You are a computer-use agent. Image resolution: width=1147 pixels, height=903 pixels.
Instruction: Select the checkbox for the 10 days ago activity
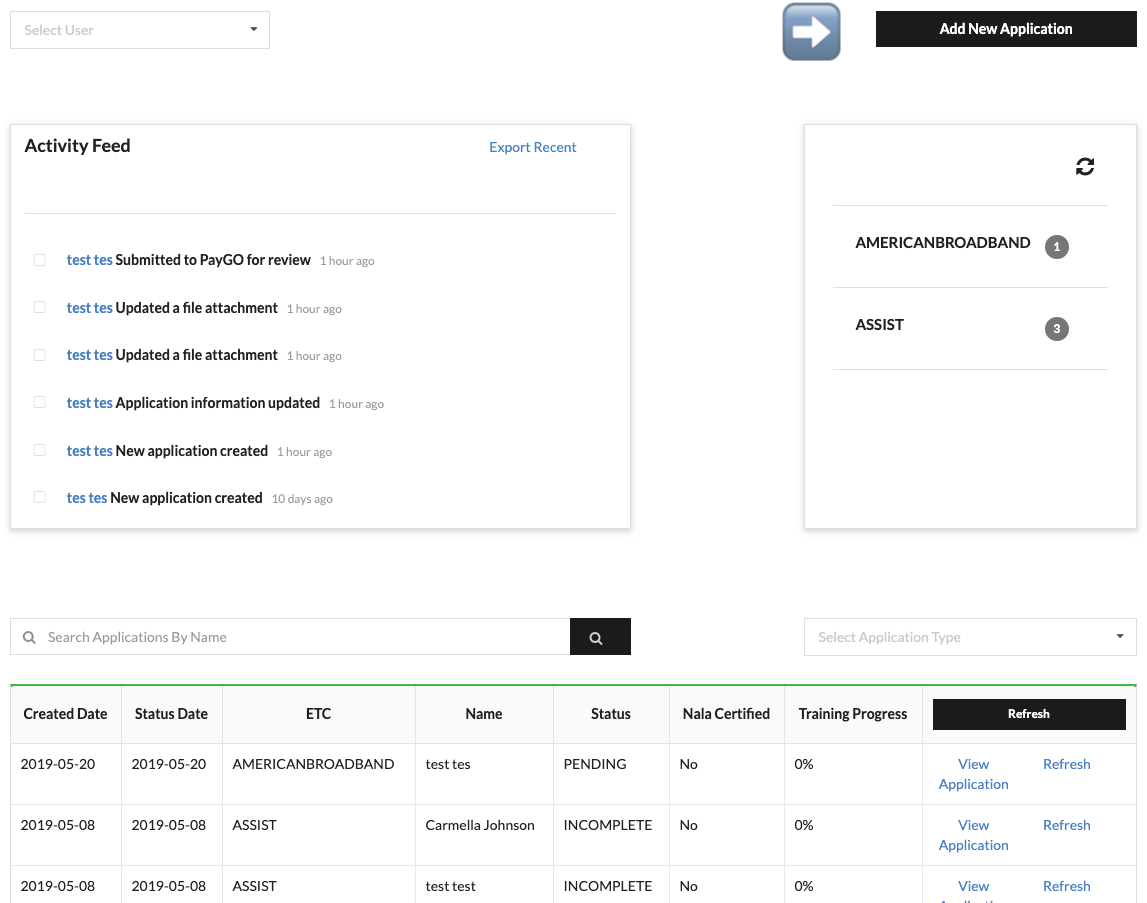pyautogui.click(x=40, y=497)
